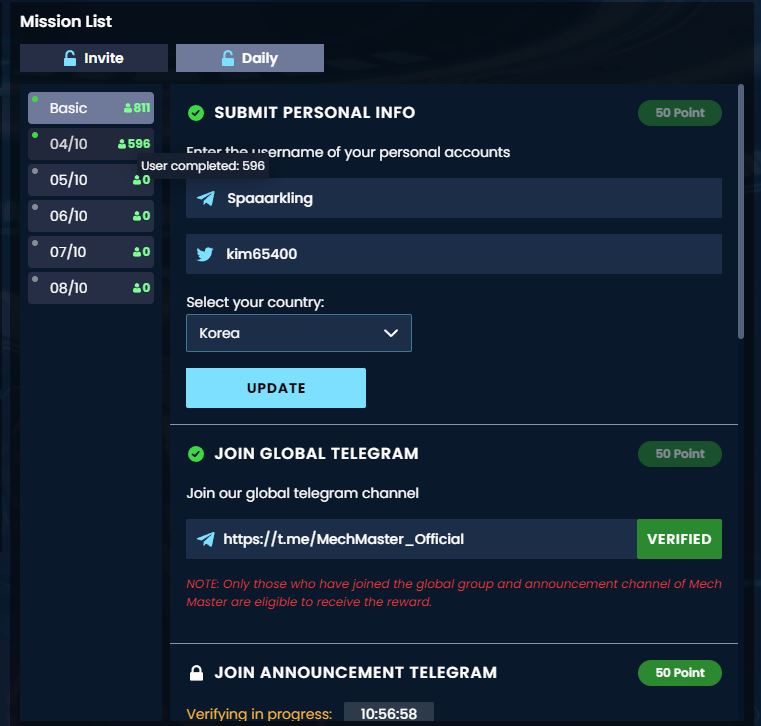Click green checkmark beside Join Global Telegram
This screenshot has width=761, height=726.
point(196,454)
